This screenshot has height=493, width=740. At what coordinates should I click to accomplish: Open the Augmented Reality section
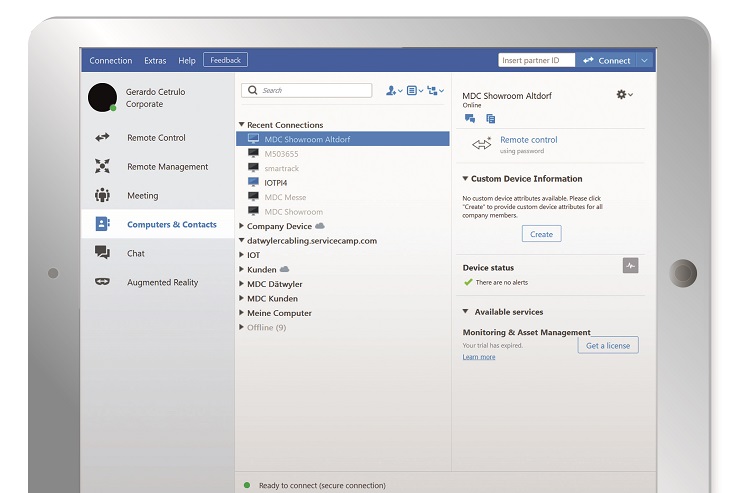click(162, 283)
